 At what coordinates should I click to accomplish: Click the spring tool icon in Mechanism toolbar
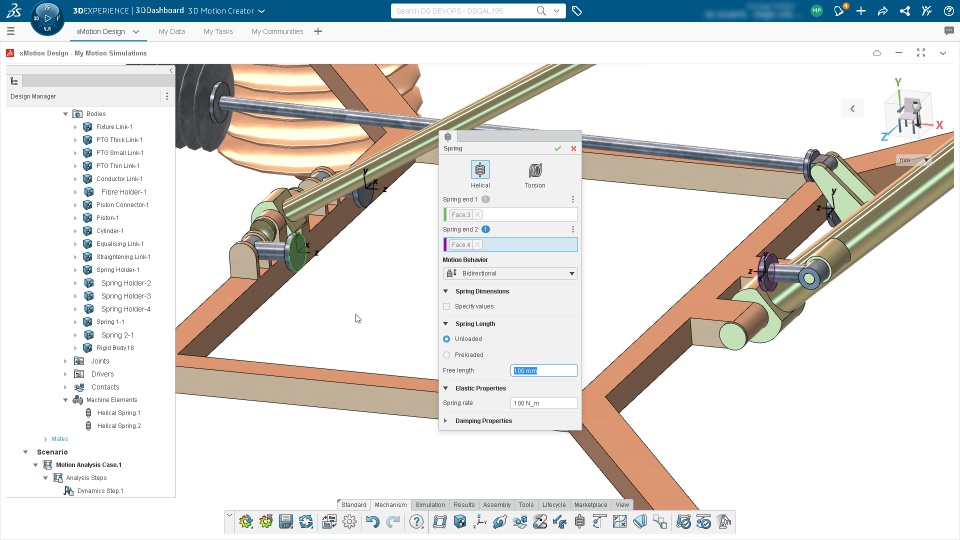[580, 522]
